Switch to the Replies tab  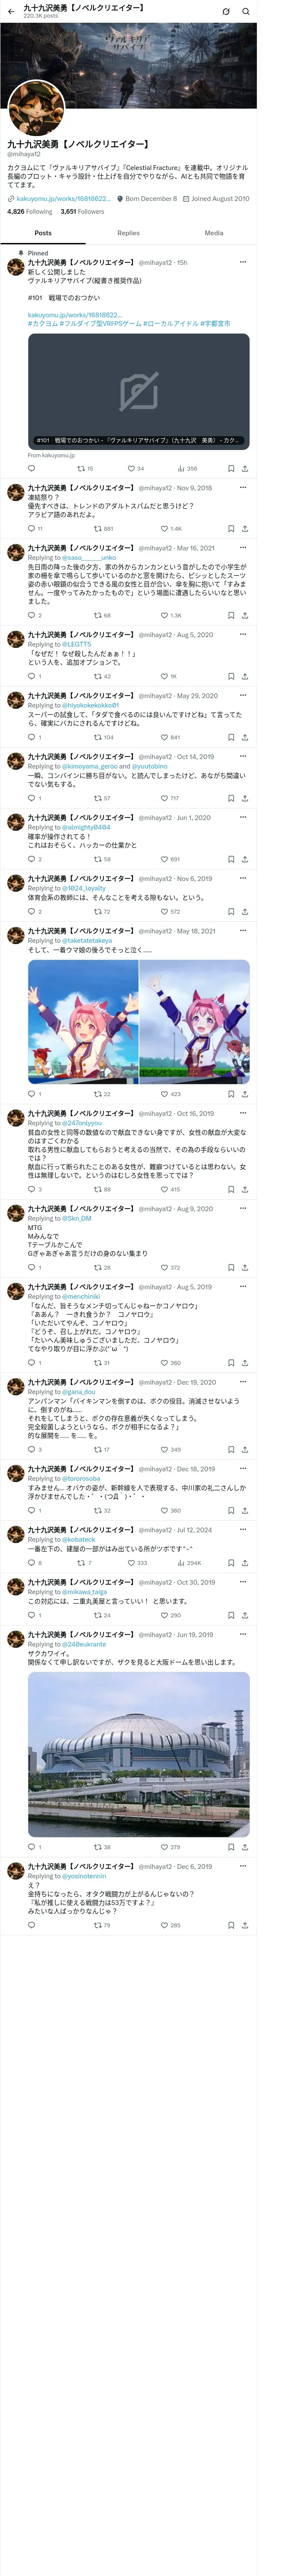pyautogui.click(x=128, y=233)
